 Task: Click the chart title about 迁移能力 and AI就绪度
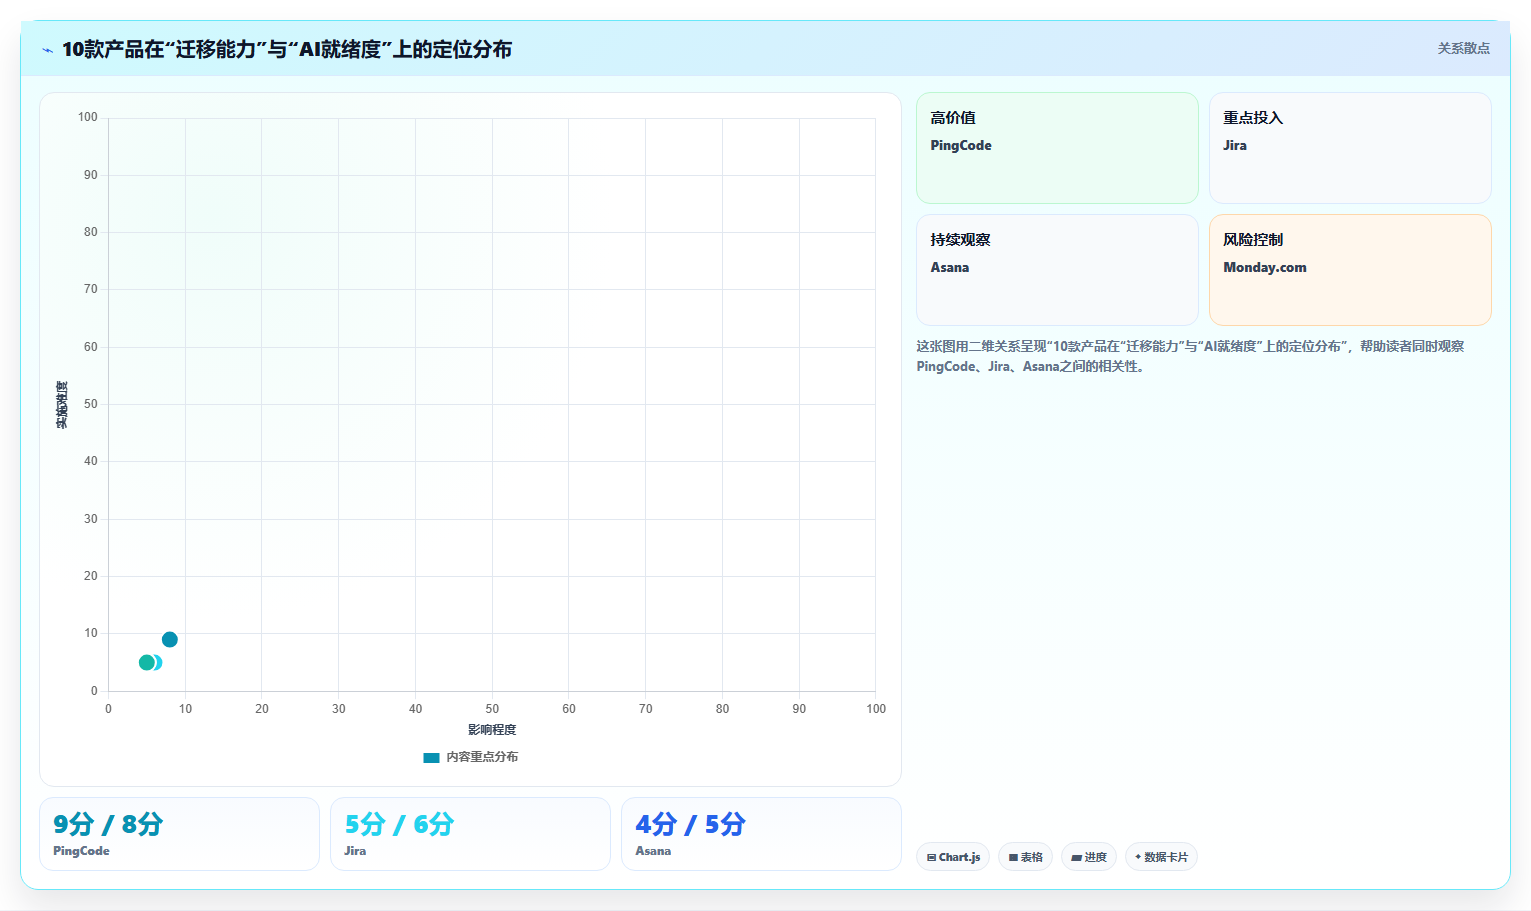click(287, 49)
